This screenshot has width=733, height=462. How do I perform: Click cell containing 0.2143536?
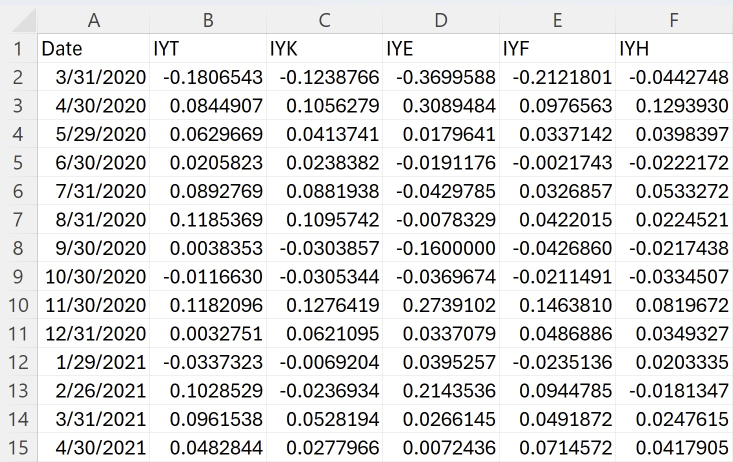coord(440,390)
